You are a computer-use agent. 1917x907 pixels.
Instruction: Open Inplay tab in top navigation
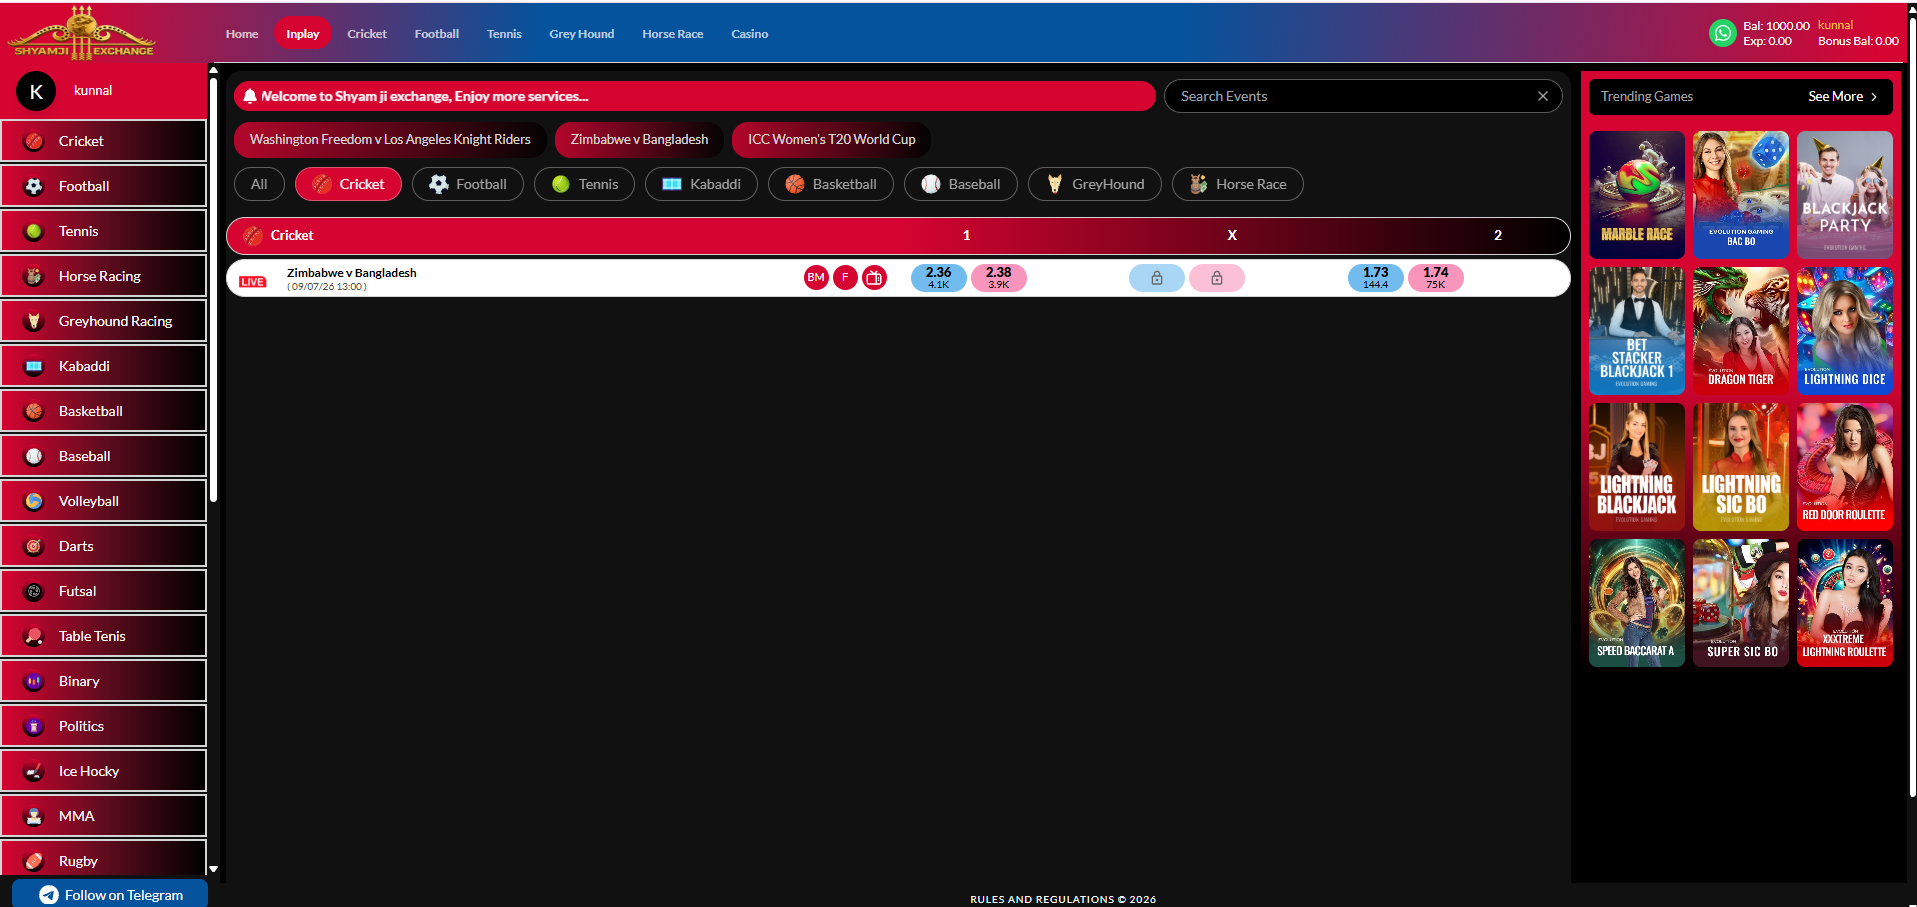(x=303, y=34)
